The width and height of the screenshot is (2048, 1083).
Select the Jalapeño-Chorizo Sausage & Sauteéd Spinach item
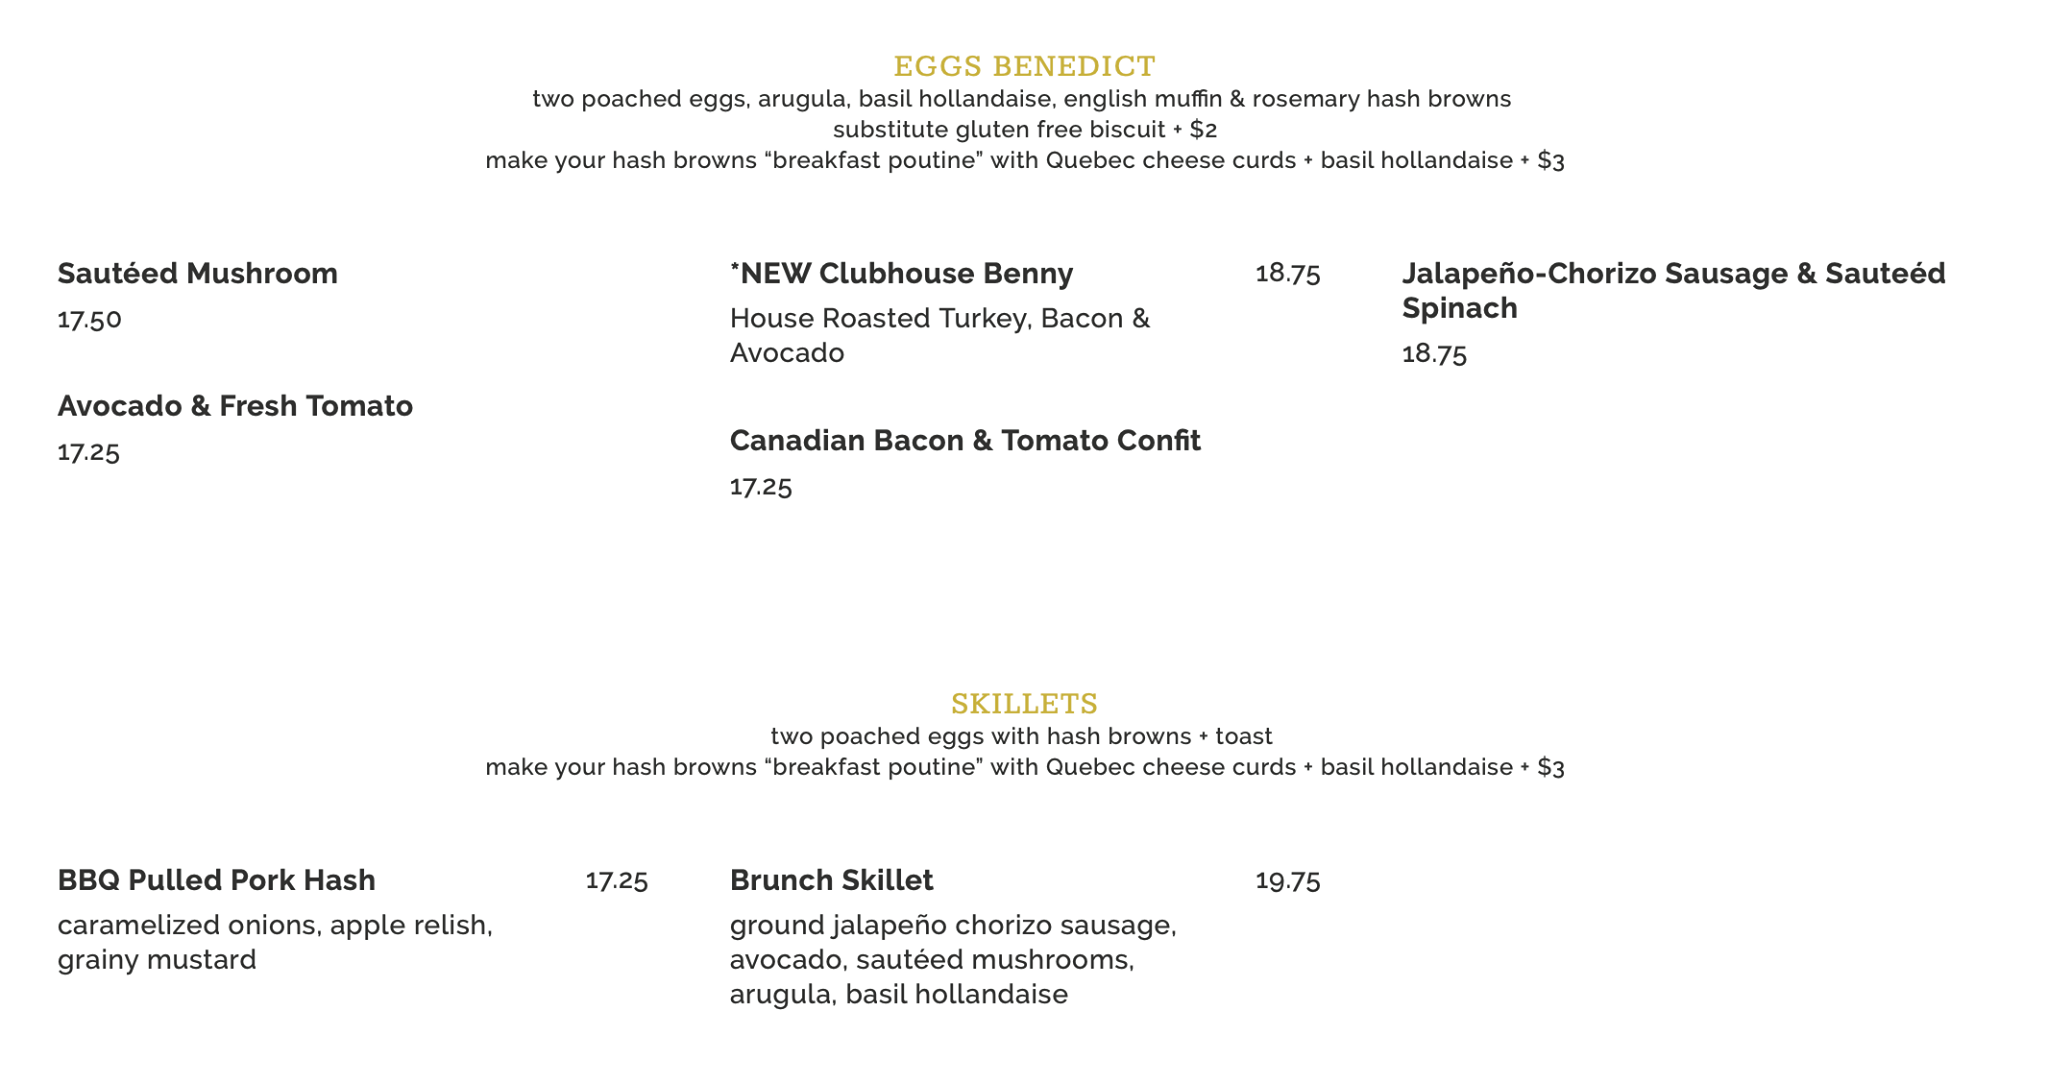tap(1673, 290)
